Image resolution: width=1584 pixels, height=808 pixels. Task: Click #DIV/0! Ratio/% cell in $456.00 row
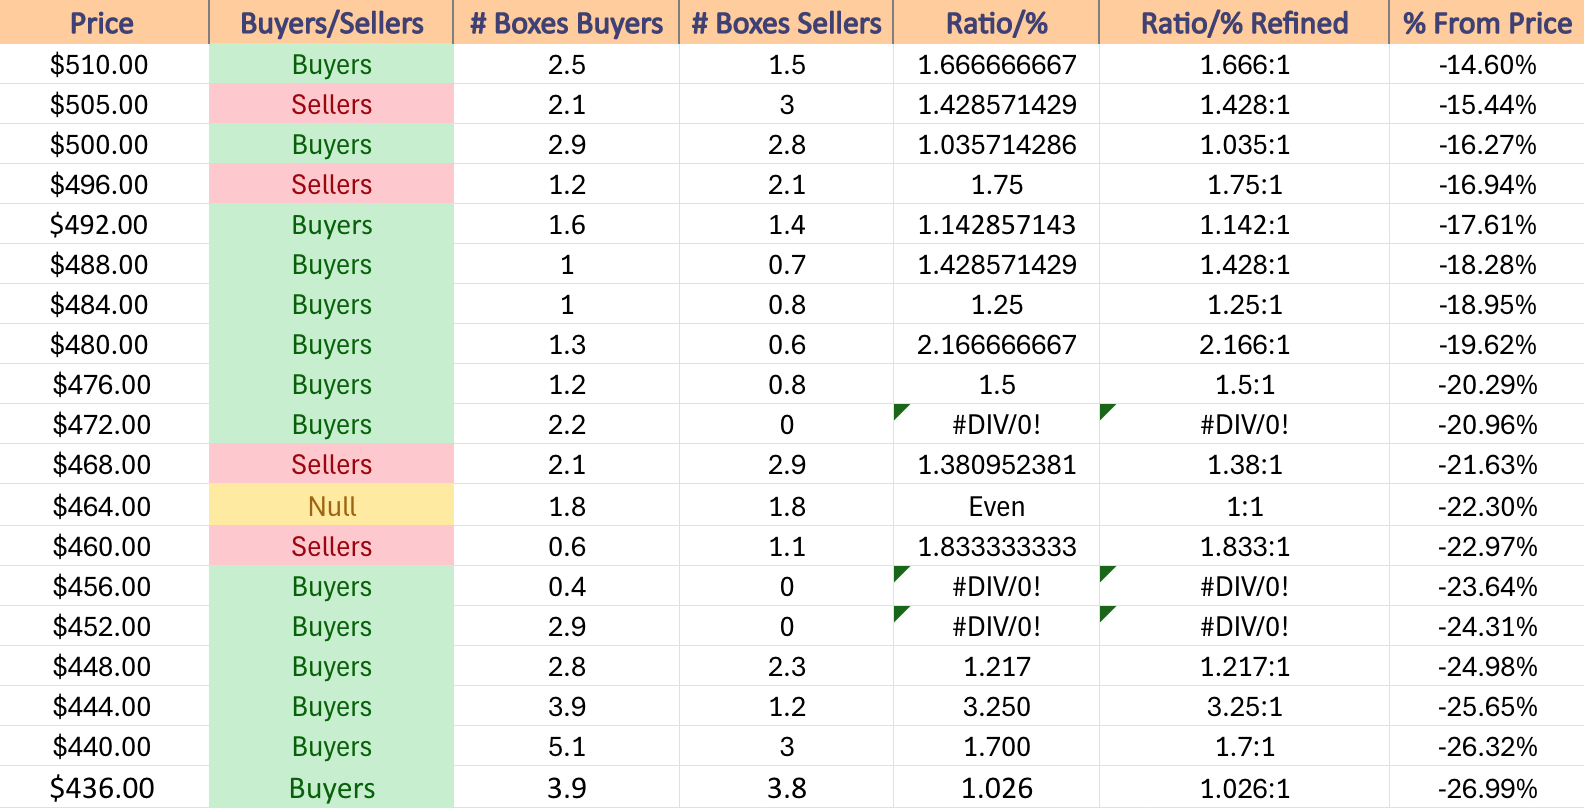996,586
